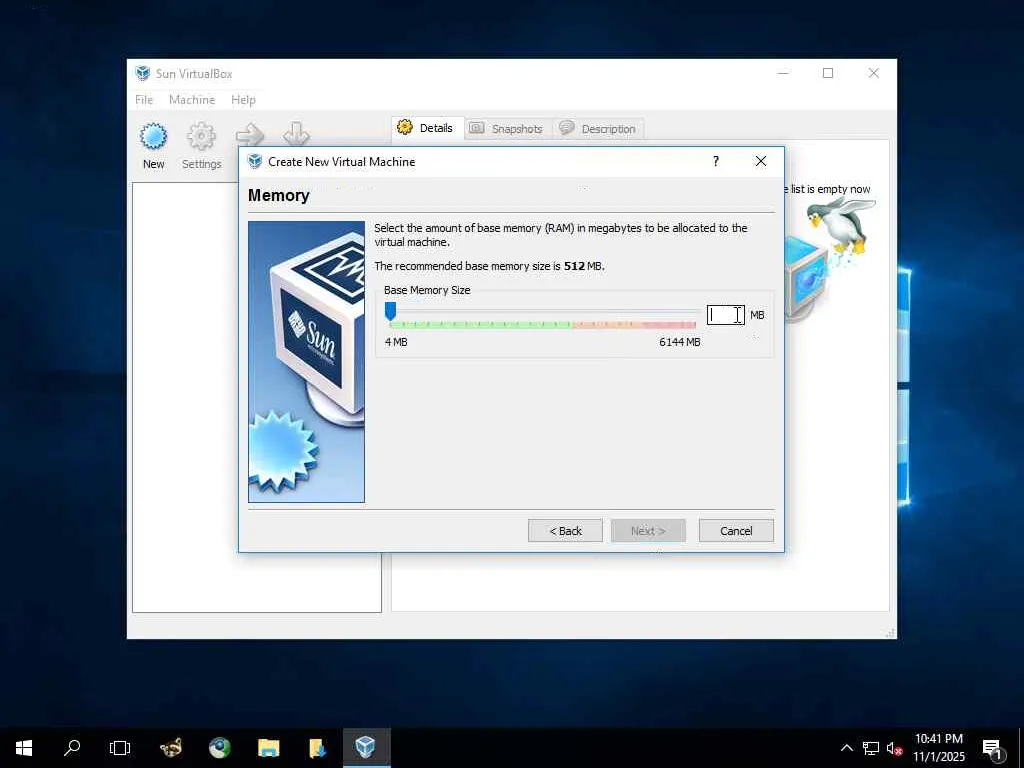Click the network icon in system tray
The width and height of the screenshot is (1024, 768).
pyautogui.click(x=871, y=748)
